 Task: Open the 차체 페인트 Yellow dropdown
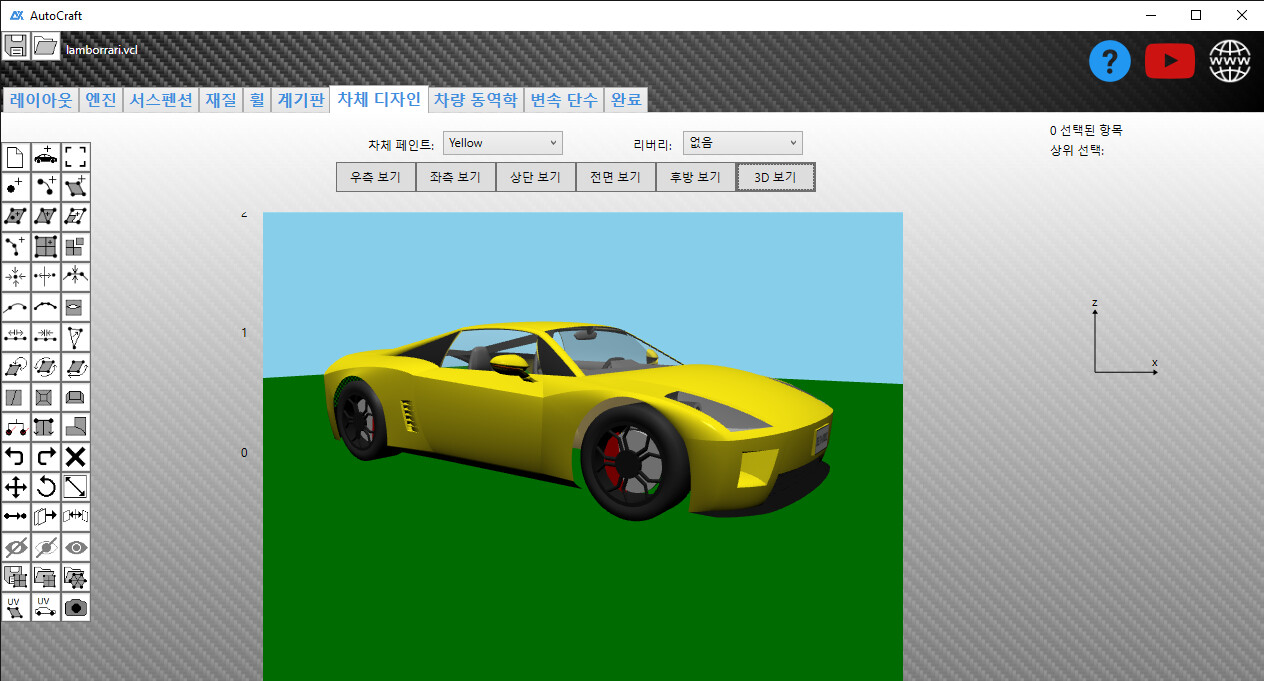503,143
